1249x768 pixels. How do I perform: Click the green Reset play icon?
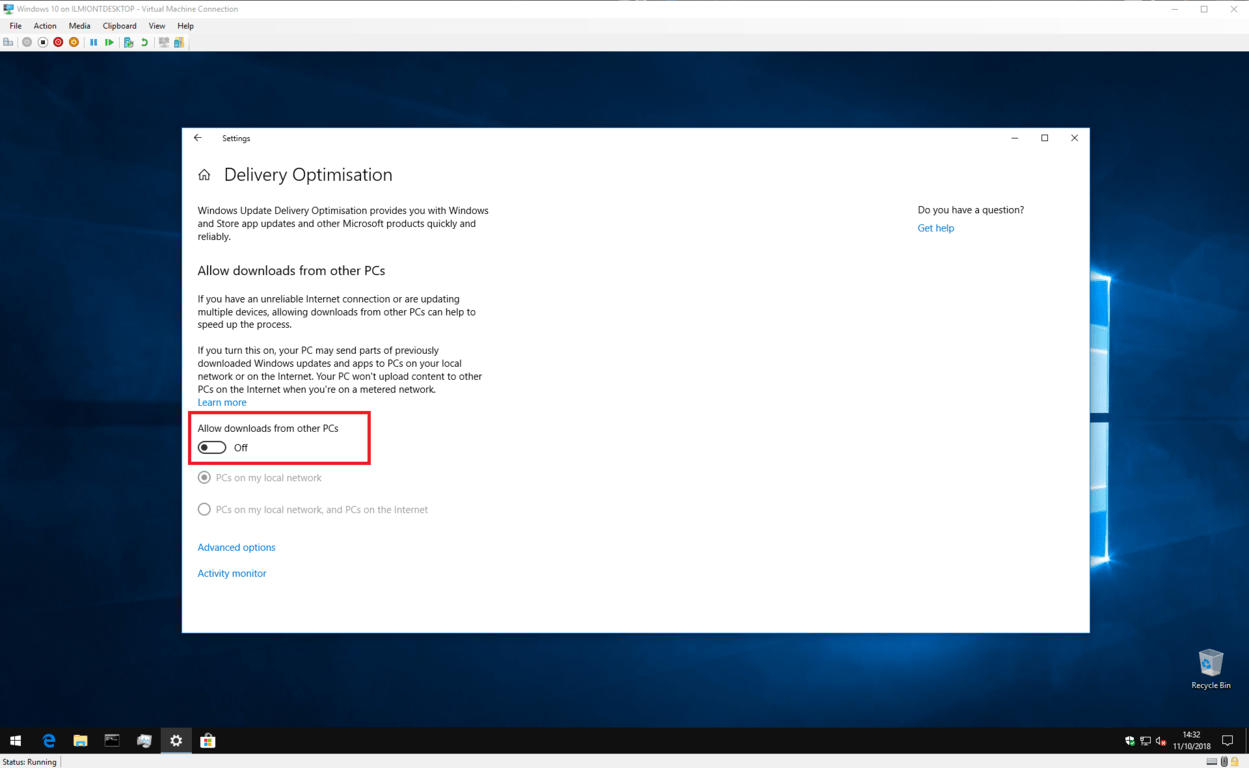coord(109,42)
